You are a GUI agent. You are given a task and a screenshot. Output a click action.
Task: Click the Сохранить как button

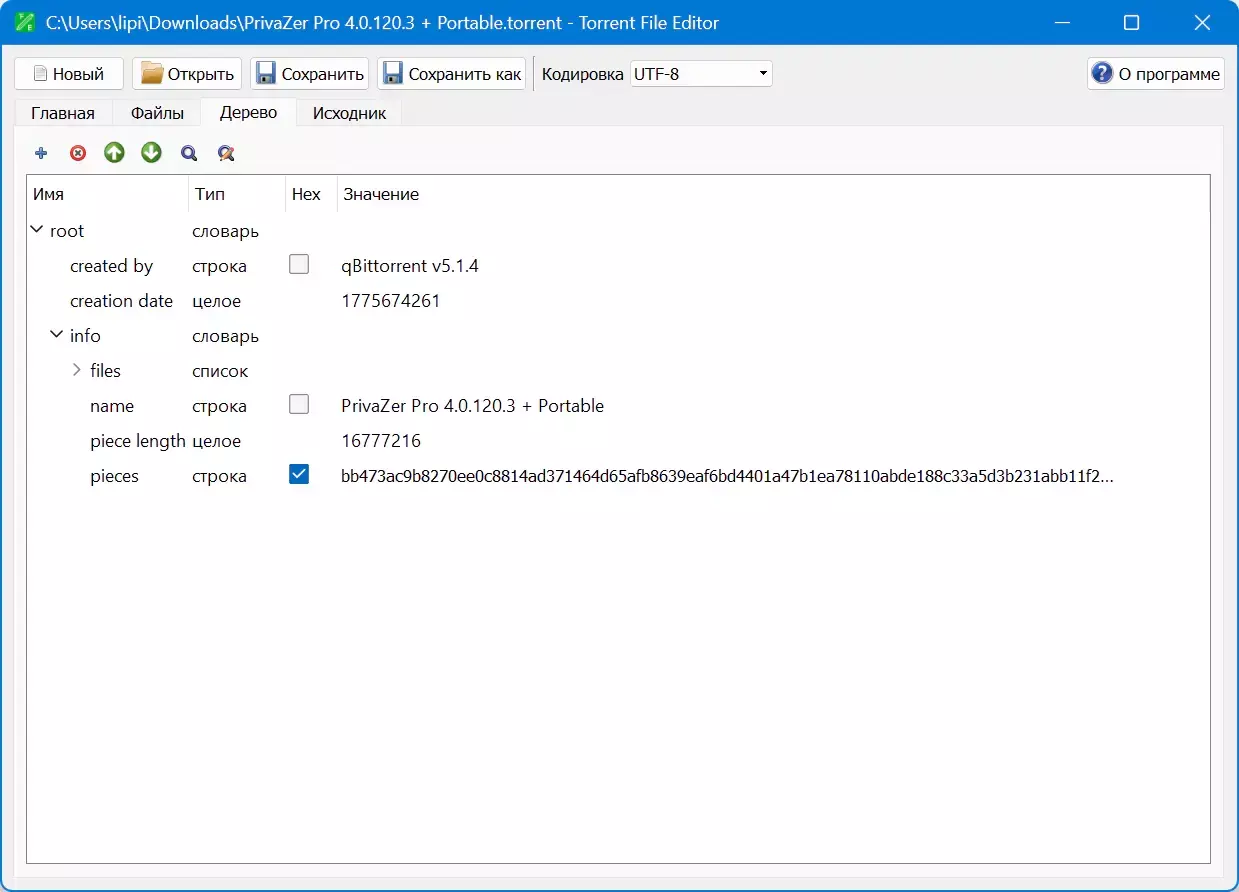point(452,74)
